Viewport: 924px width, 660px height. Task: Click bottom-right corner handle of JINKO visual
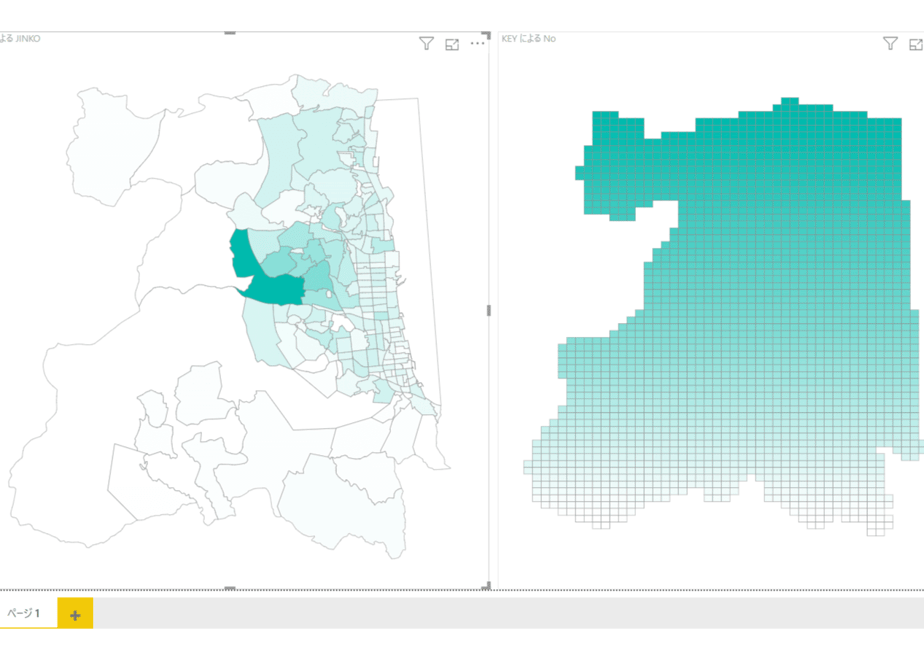[487, 586]
